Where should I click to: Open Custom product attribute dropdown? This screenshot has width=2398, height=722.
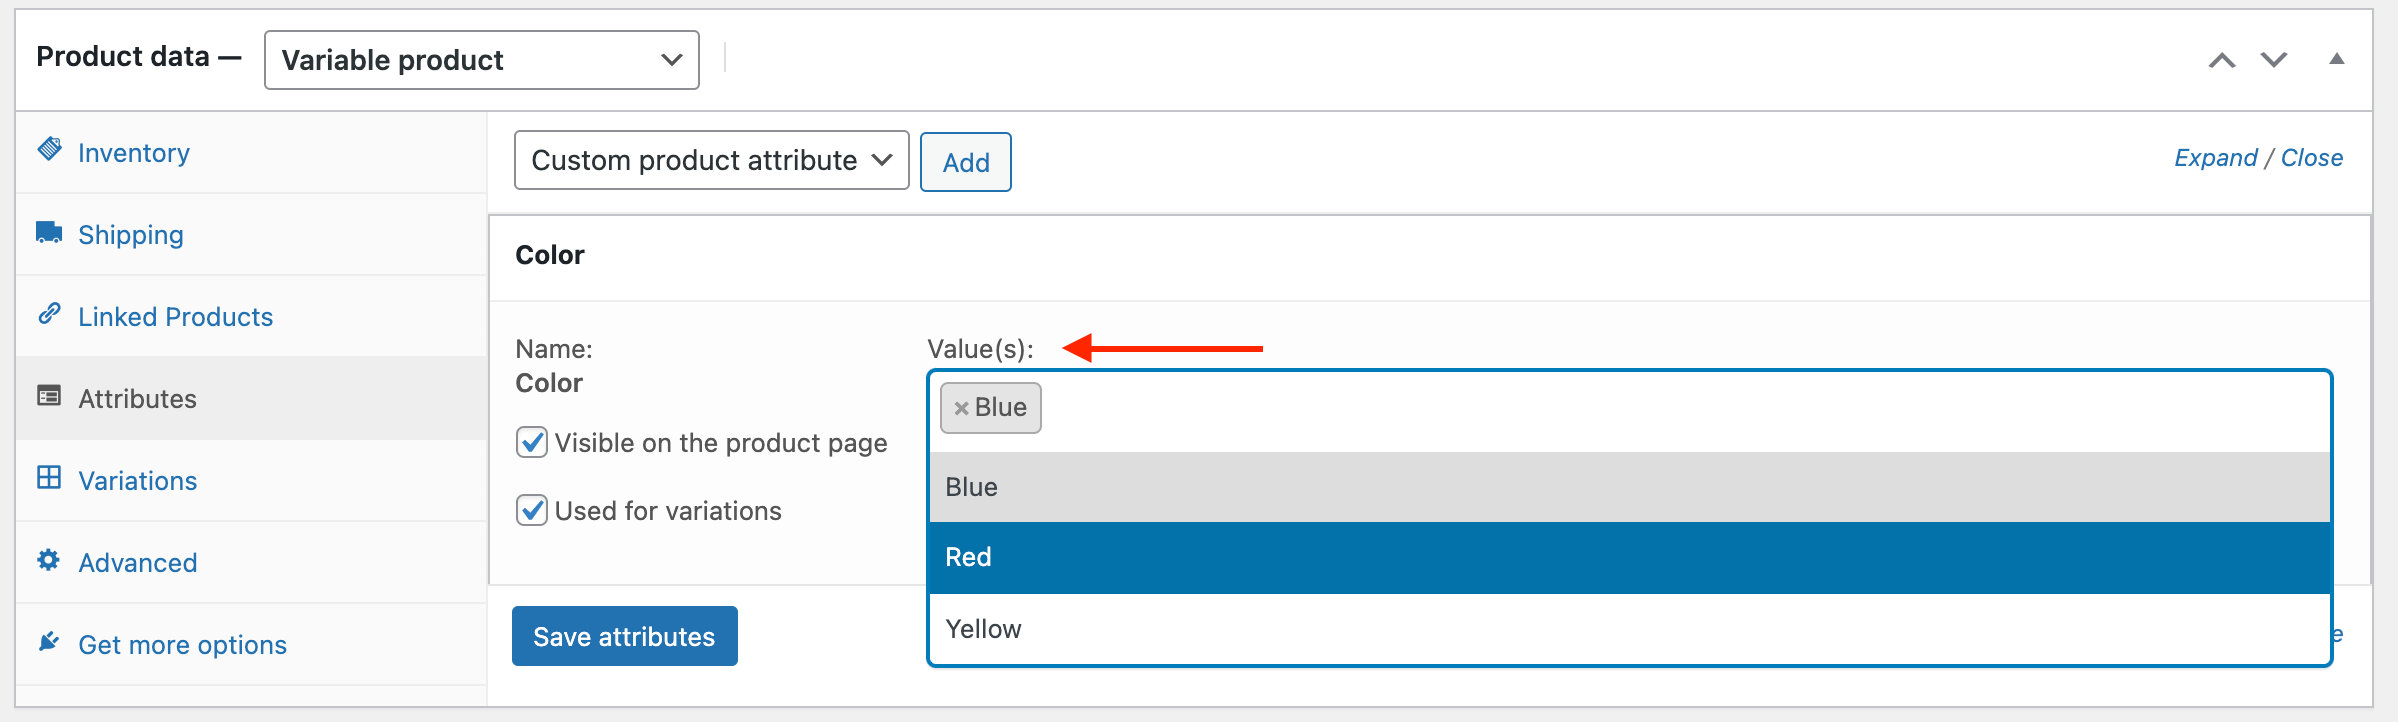(x=711, y=160)
